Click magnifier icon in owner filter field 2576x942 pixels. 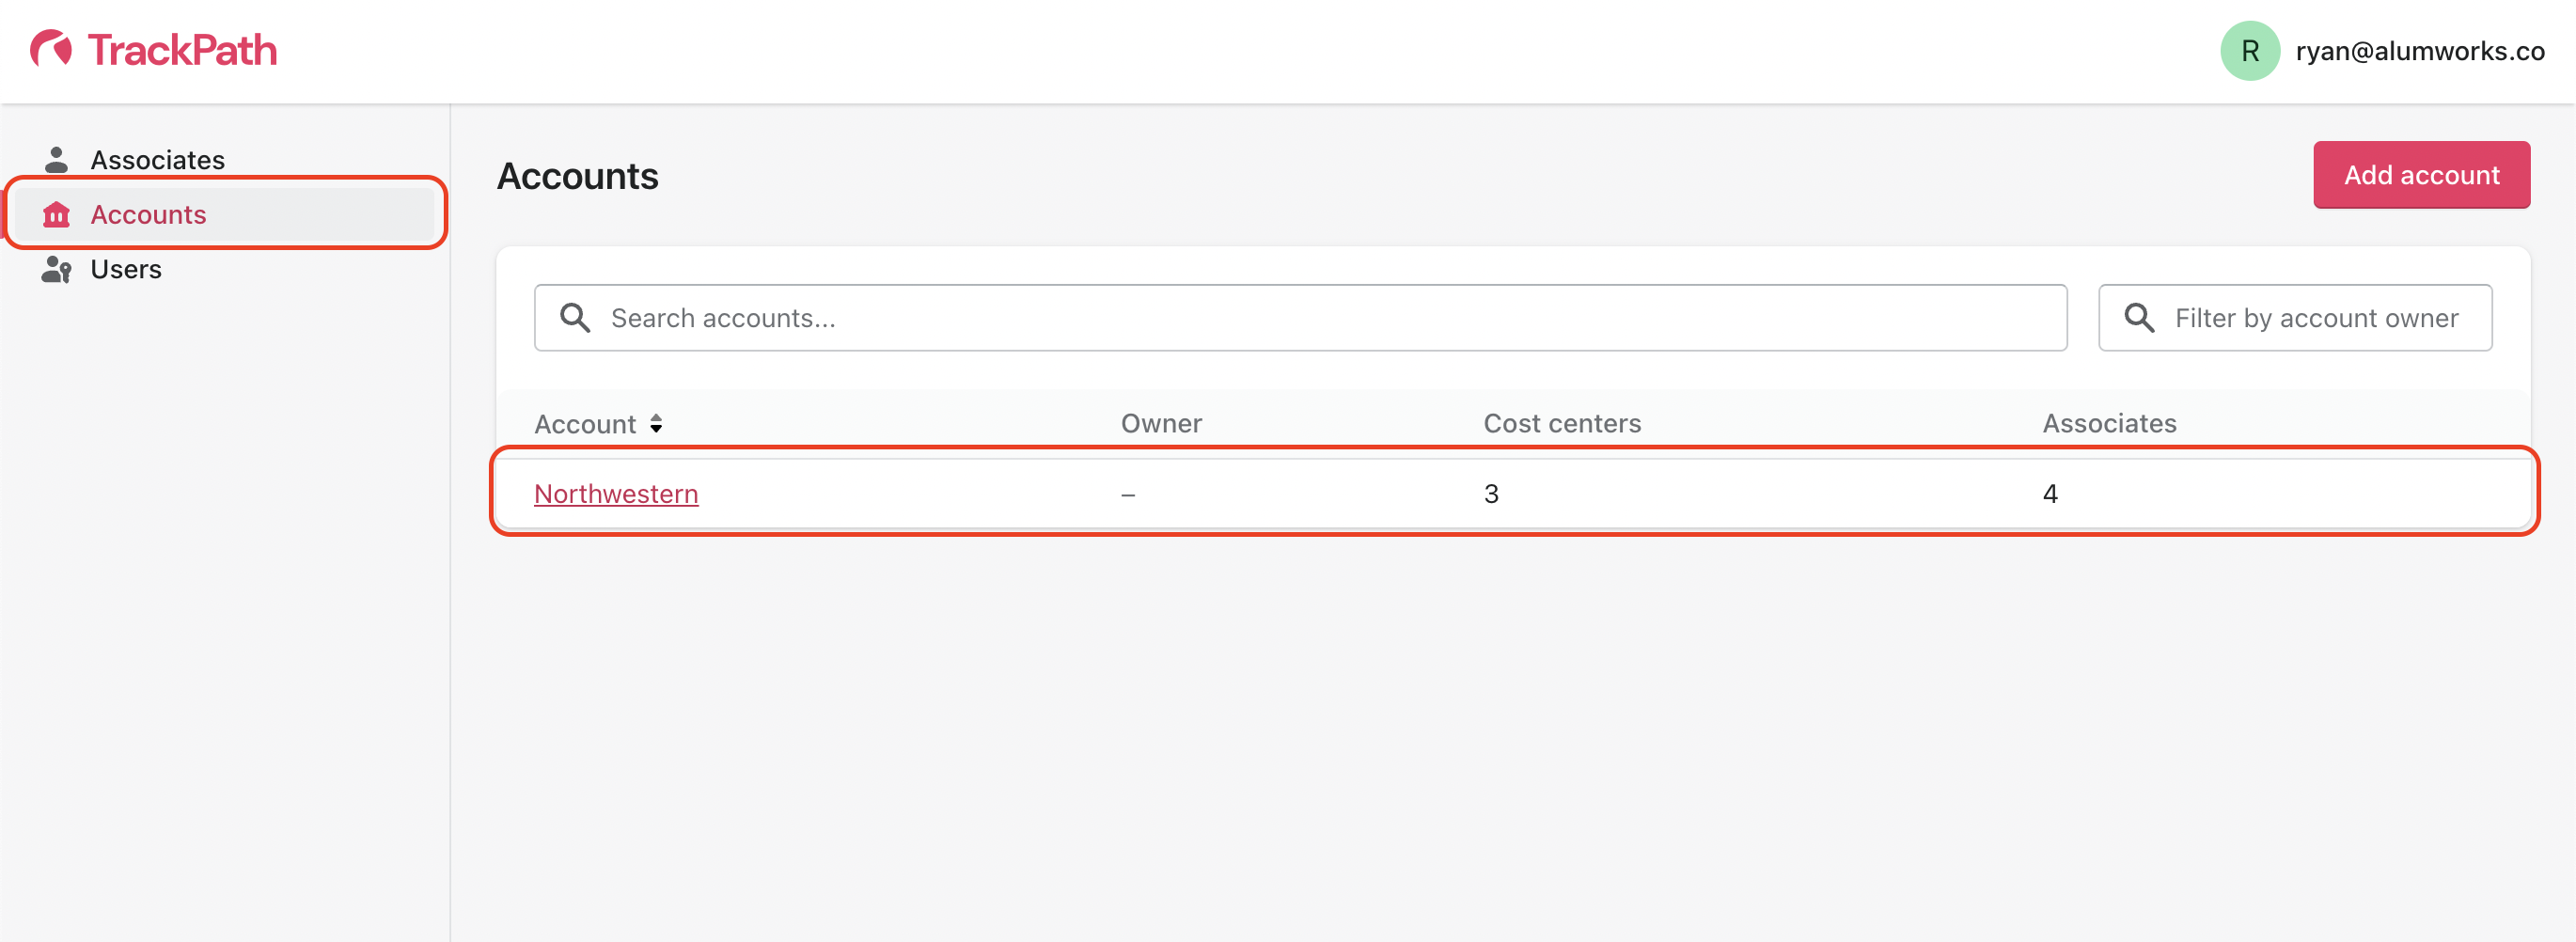2138,318
